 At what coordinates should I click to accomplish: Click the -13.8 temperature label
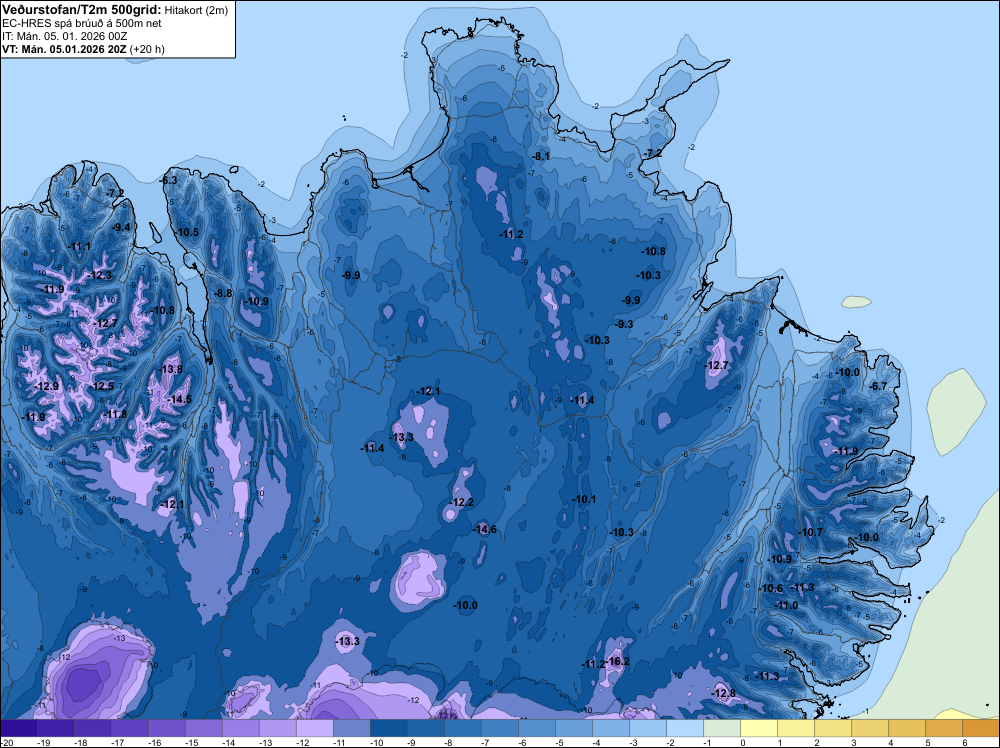click(171, 369)
